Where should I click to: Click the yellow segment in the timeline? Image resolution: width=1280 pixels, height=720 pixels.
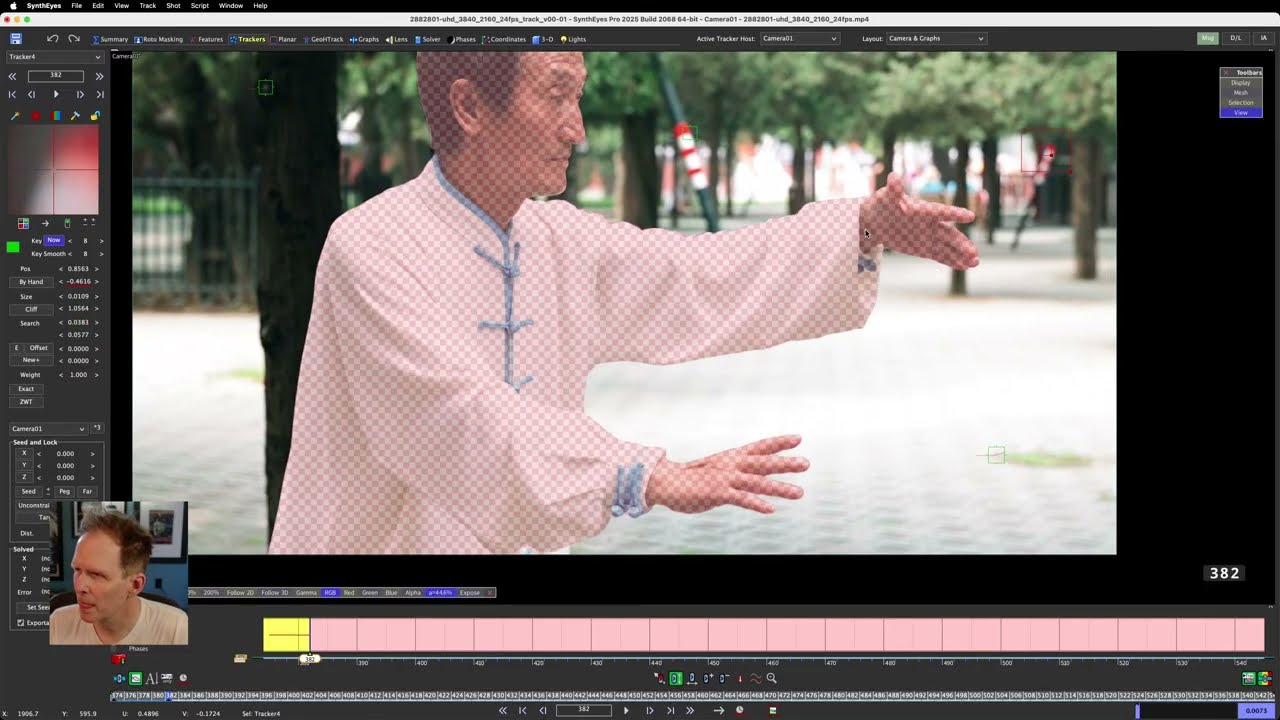[286, 635]
